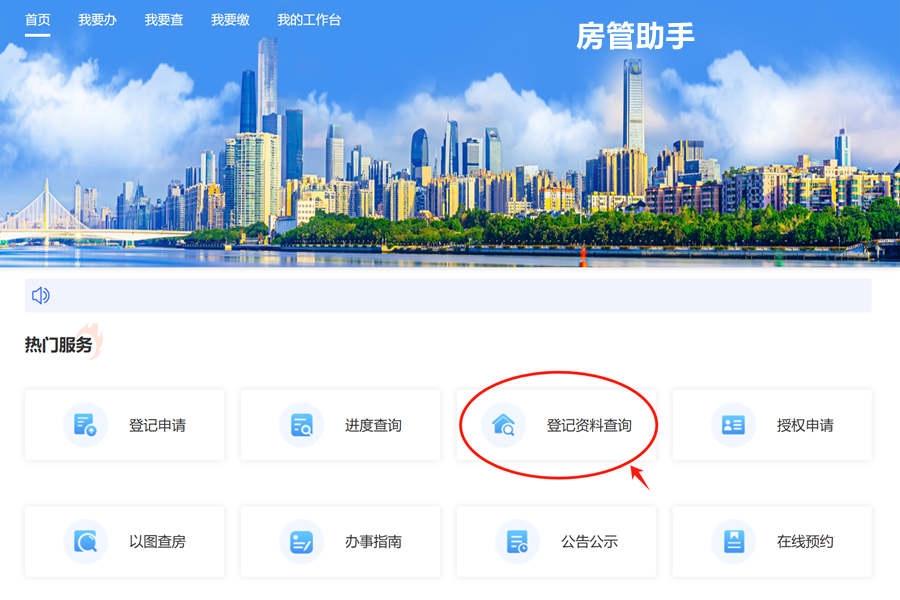900x600 pixels.
Task: Click the 授权申请 ID card icon
Action: 733,425
